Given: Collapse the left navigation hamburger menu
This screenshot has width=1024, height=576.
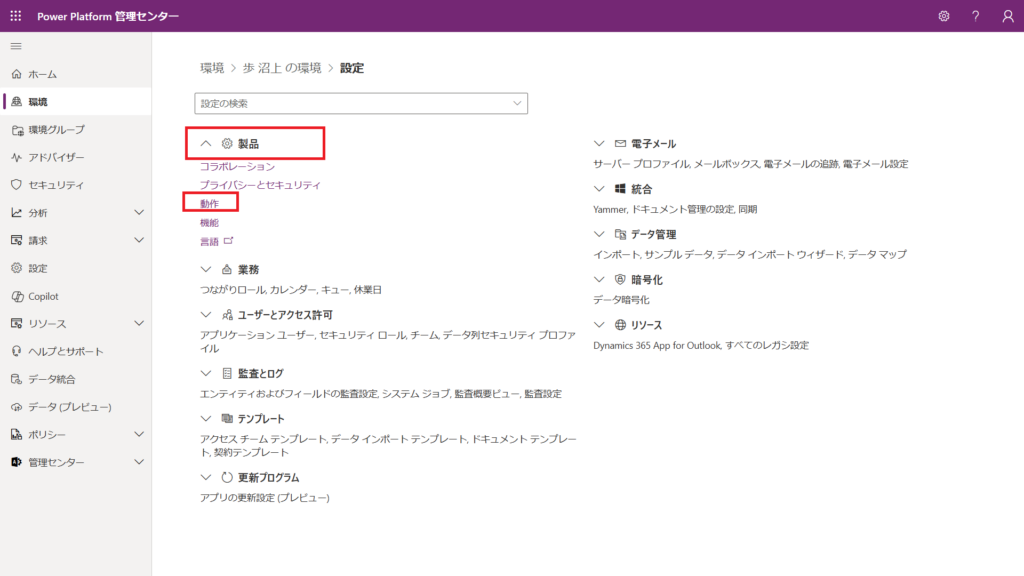Looking at the screenshot, I should 16,47.
